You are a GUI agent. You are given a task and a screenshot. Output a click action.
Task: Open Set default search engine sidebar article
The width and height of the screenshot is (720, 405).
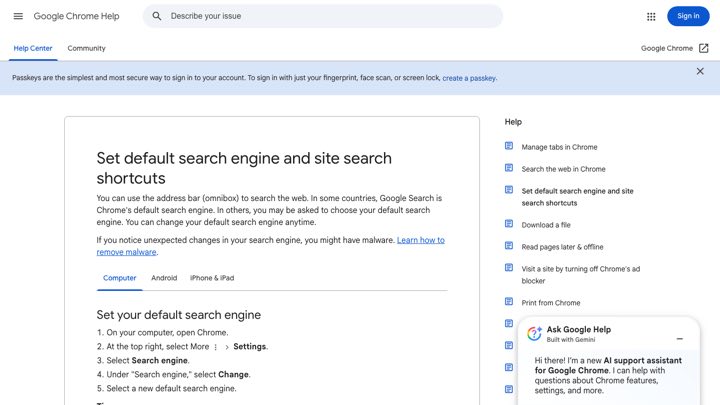pyautogui.click(x=578, y=197)
